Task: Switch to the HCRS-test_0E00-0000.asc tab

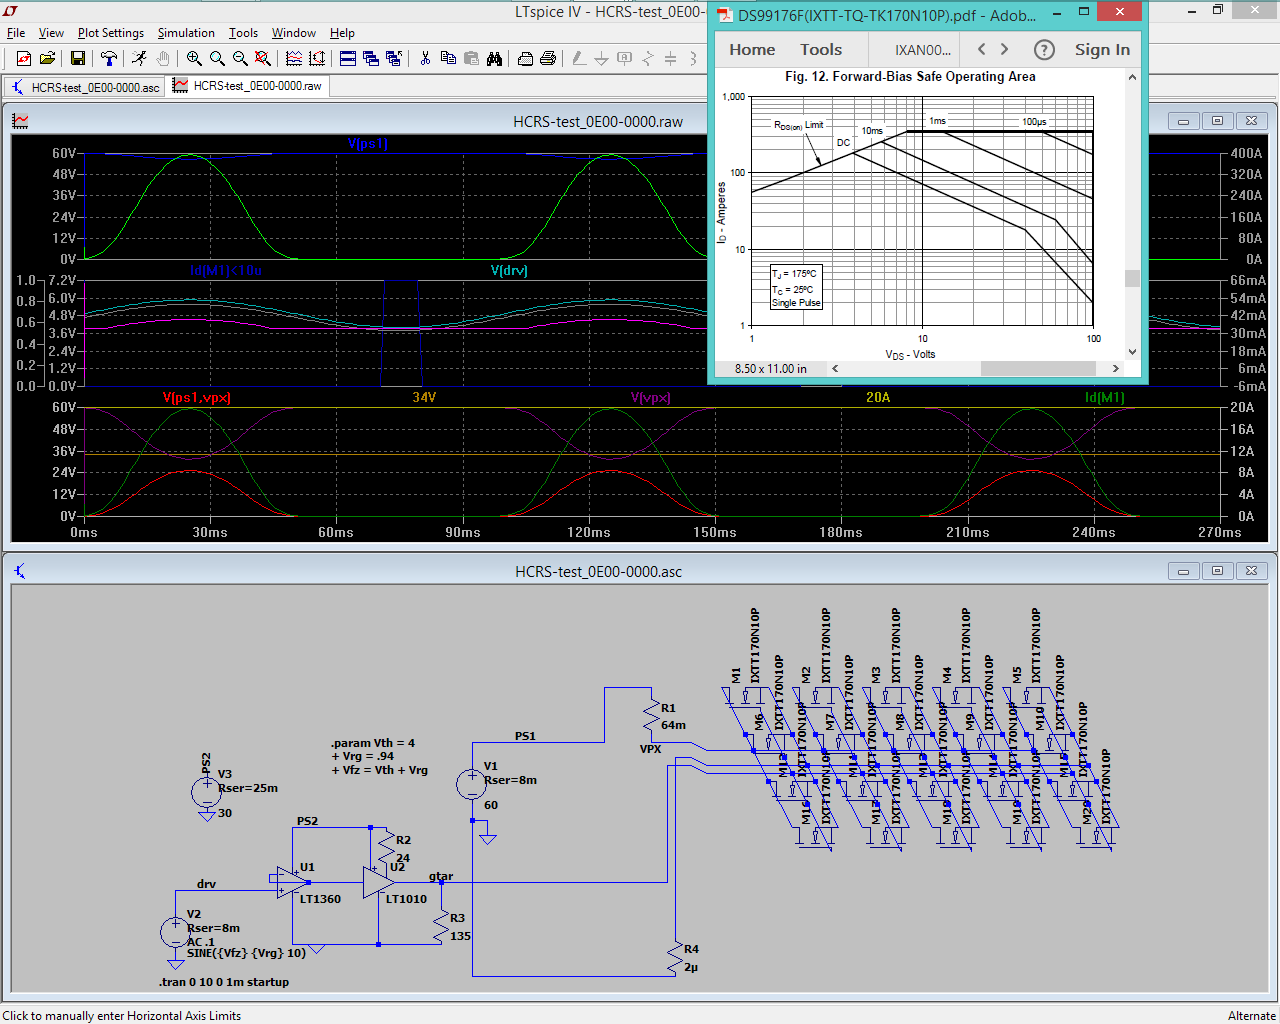Action: coord(85,87)
